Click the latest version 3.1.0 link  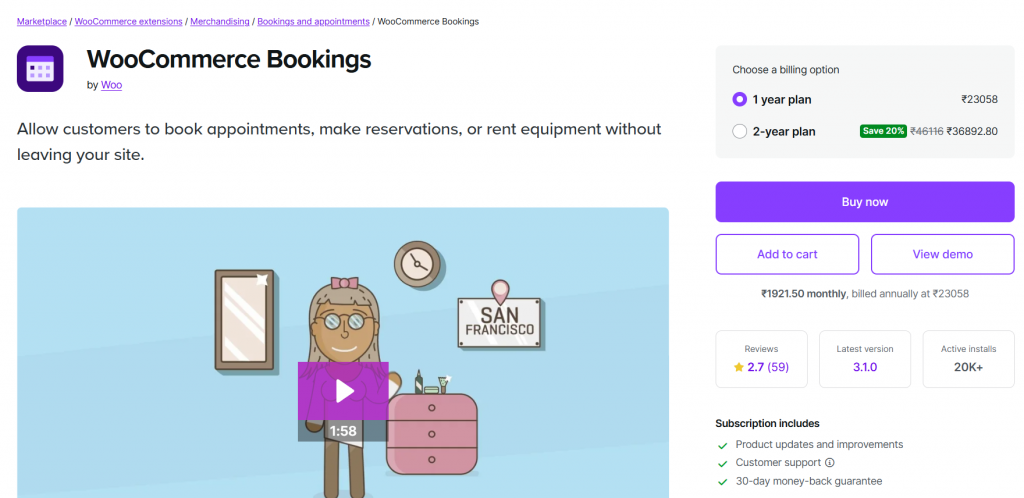click(865, 367)
